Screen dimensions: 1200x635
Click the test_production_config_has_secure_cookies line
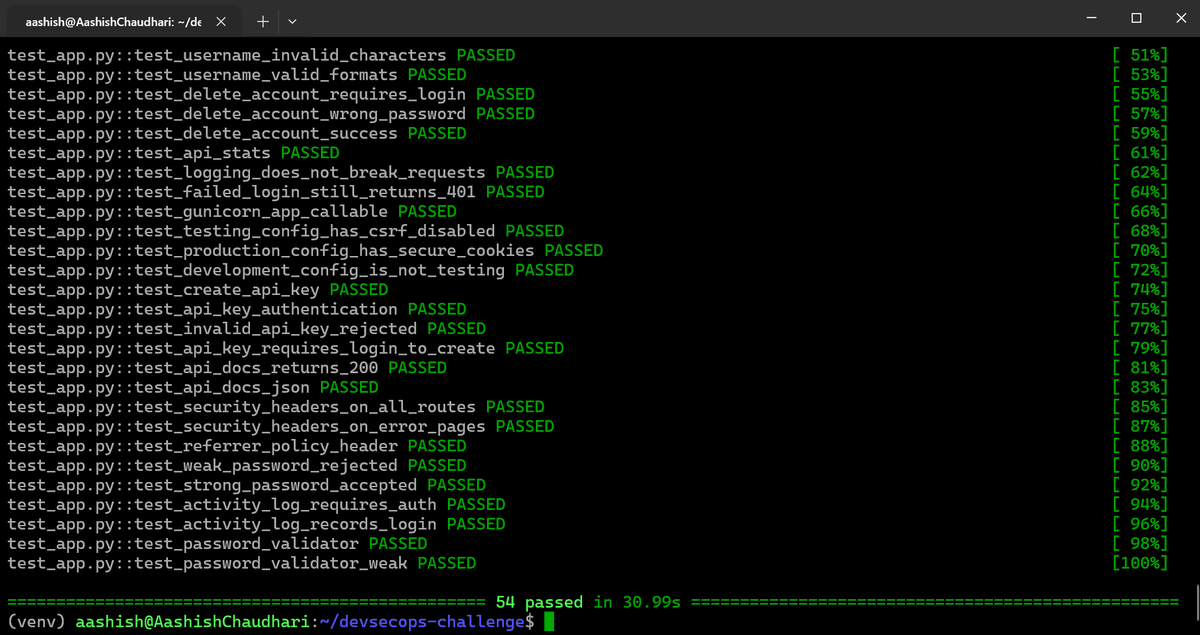pyautogui.click(x=306, y=250)
